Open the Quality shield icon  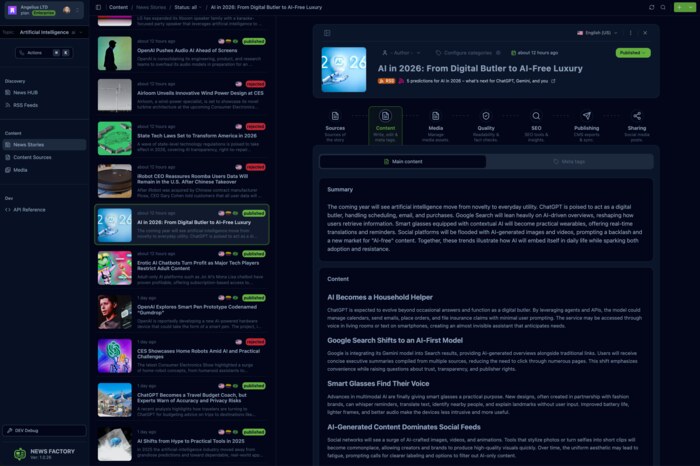click(486, 116)
